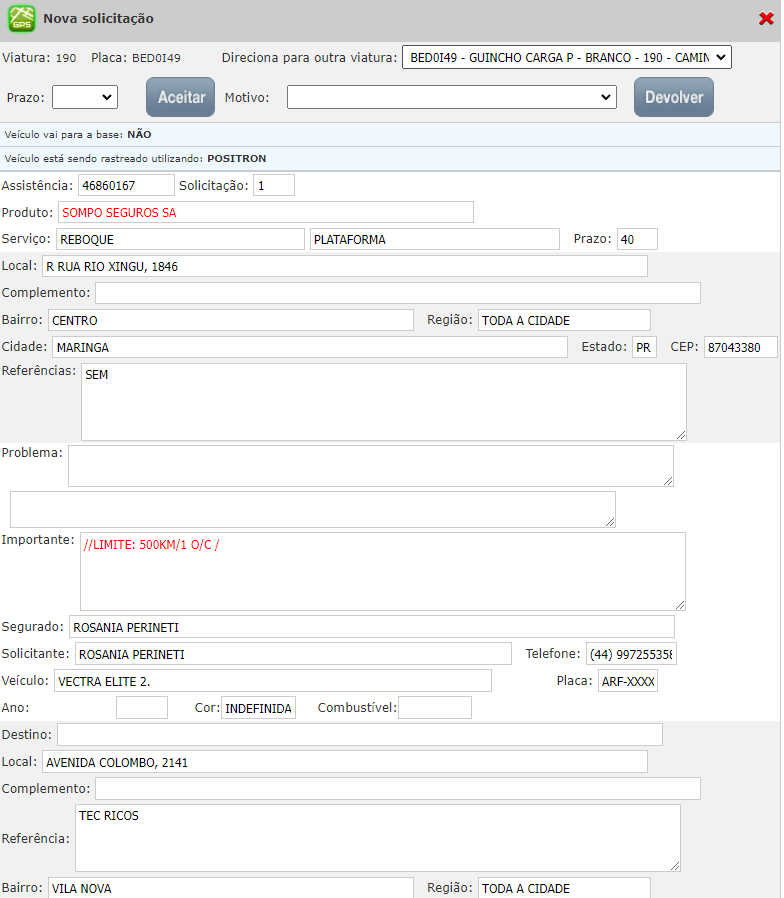This screenshot has height=898, width=784.
Task: Click the Importante text area with LIMITE
Action: (383, 571)
